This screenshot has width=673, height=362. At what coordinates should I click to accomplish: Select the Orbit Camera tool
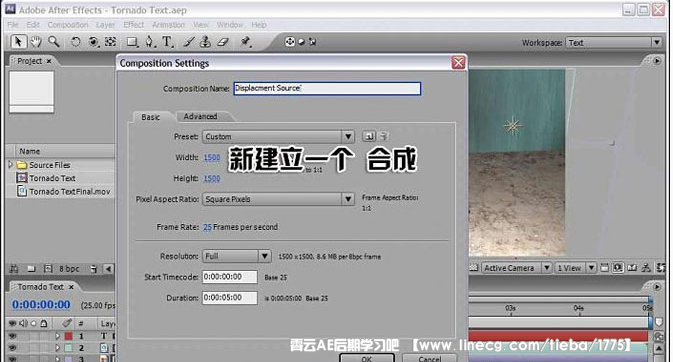click(x=93, y=42)
